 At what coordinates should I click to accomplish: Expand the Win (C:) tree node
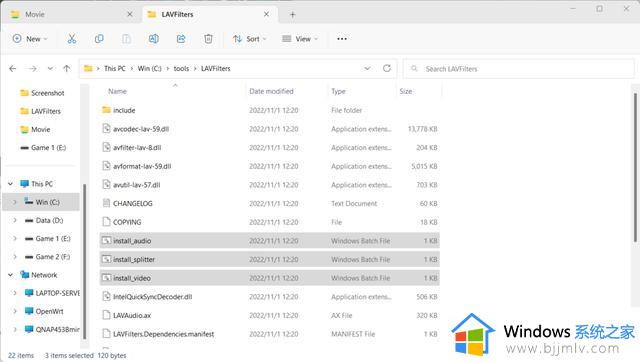15,202
